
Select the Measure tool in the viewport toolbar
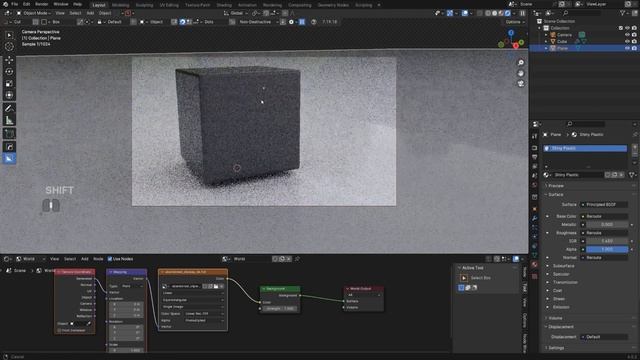(x=9, y=120)
